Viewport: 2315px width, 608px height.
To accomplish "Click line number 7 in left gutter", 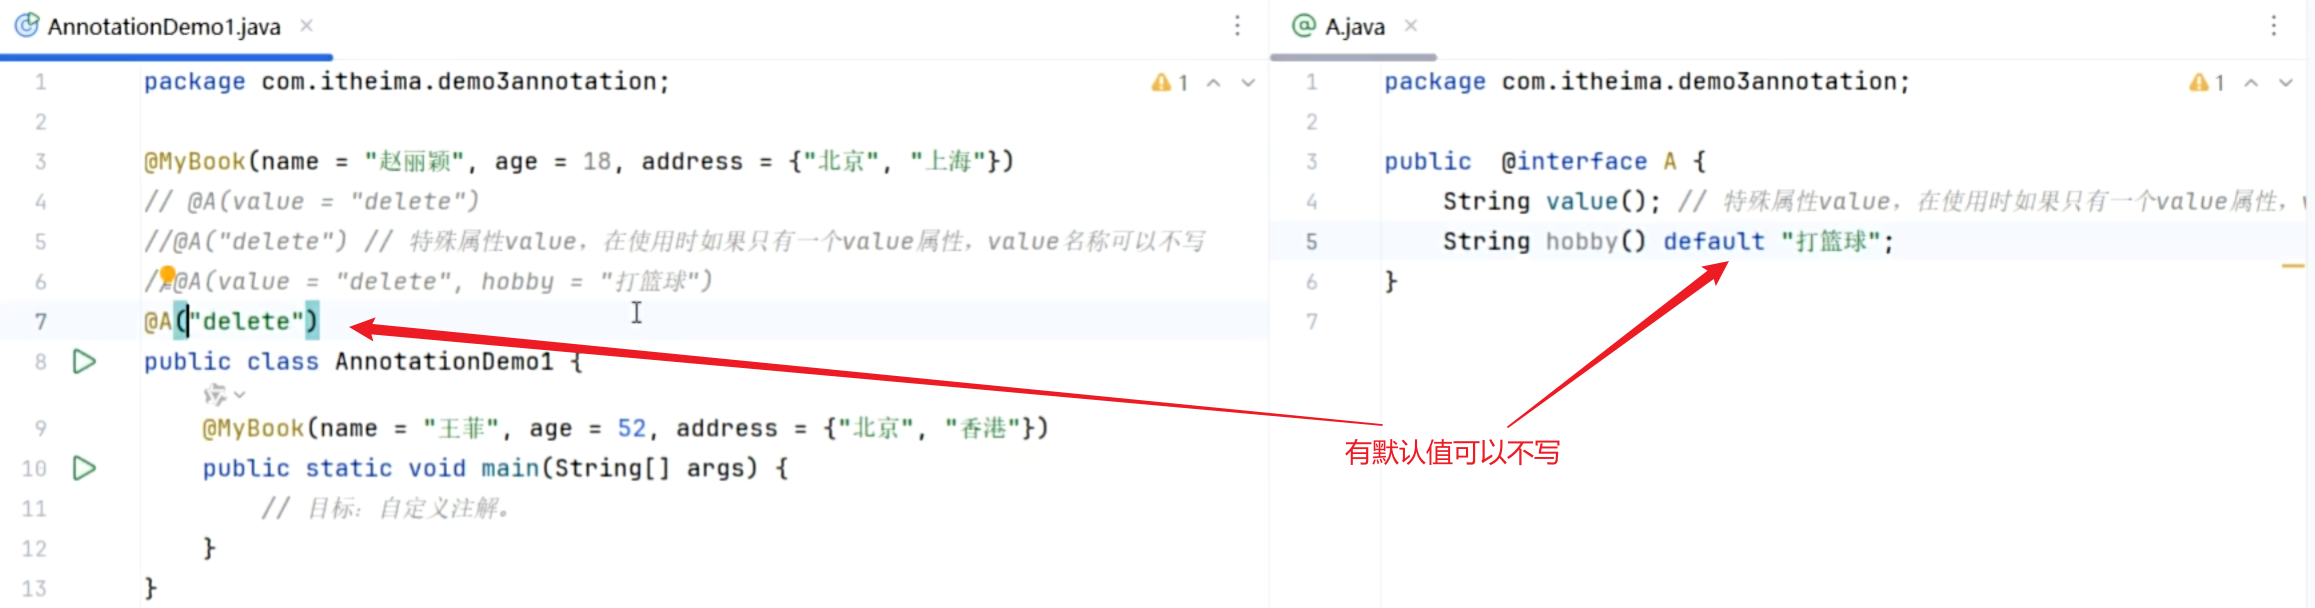I will (x=41, y=321).
